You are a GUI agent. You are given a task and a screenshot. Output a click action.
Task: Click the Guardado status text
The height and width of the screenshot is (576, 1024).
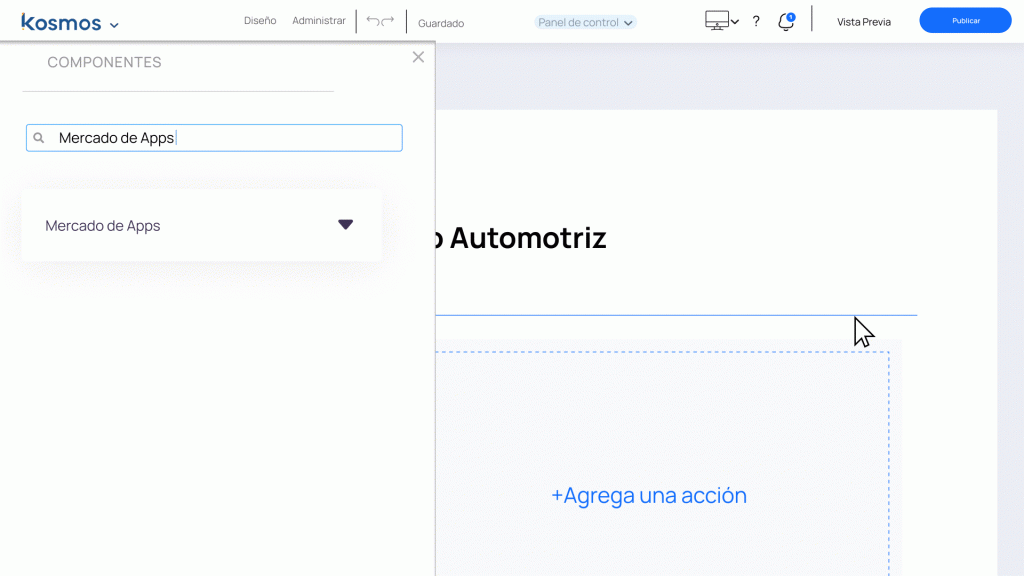[x=441, y=23]
